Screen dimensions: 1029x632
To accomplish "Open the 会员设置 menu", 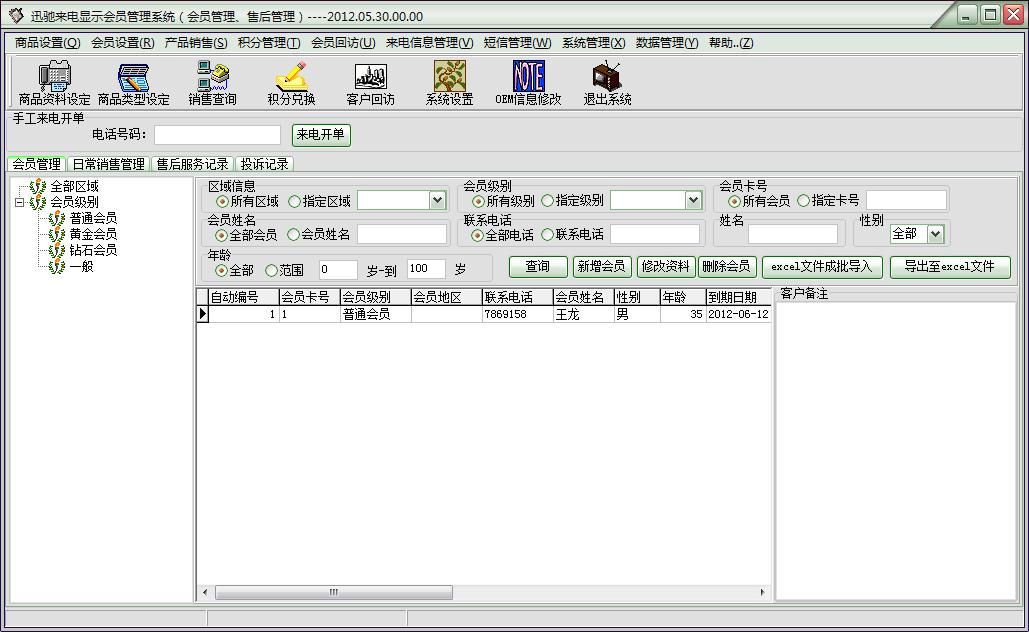I will [122, 43].
